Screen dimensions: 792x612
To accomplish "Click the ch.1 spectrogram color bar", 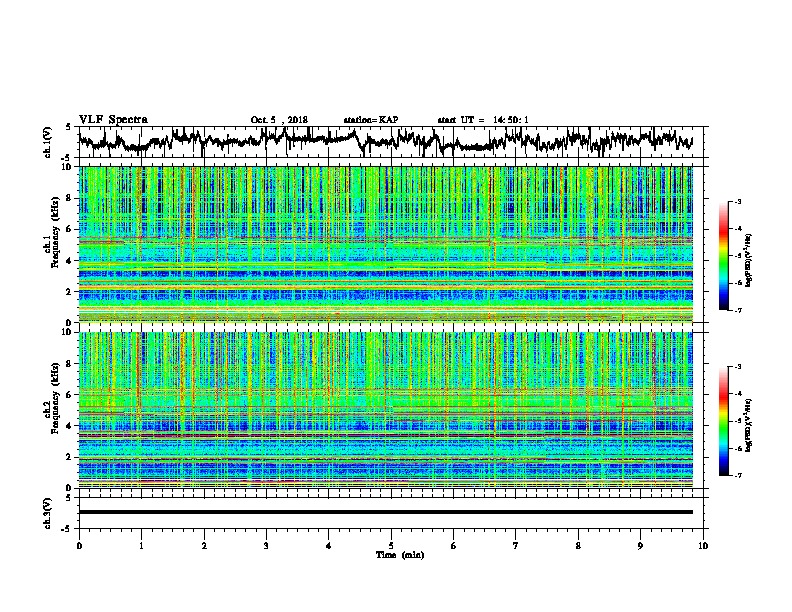I will coord(724,256).
